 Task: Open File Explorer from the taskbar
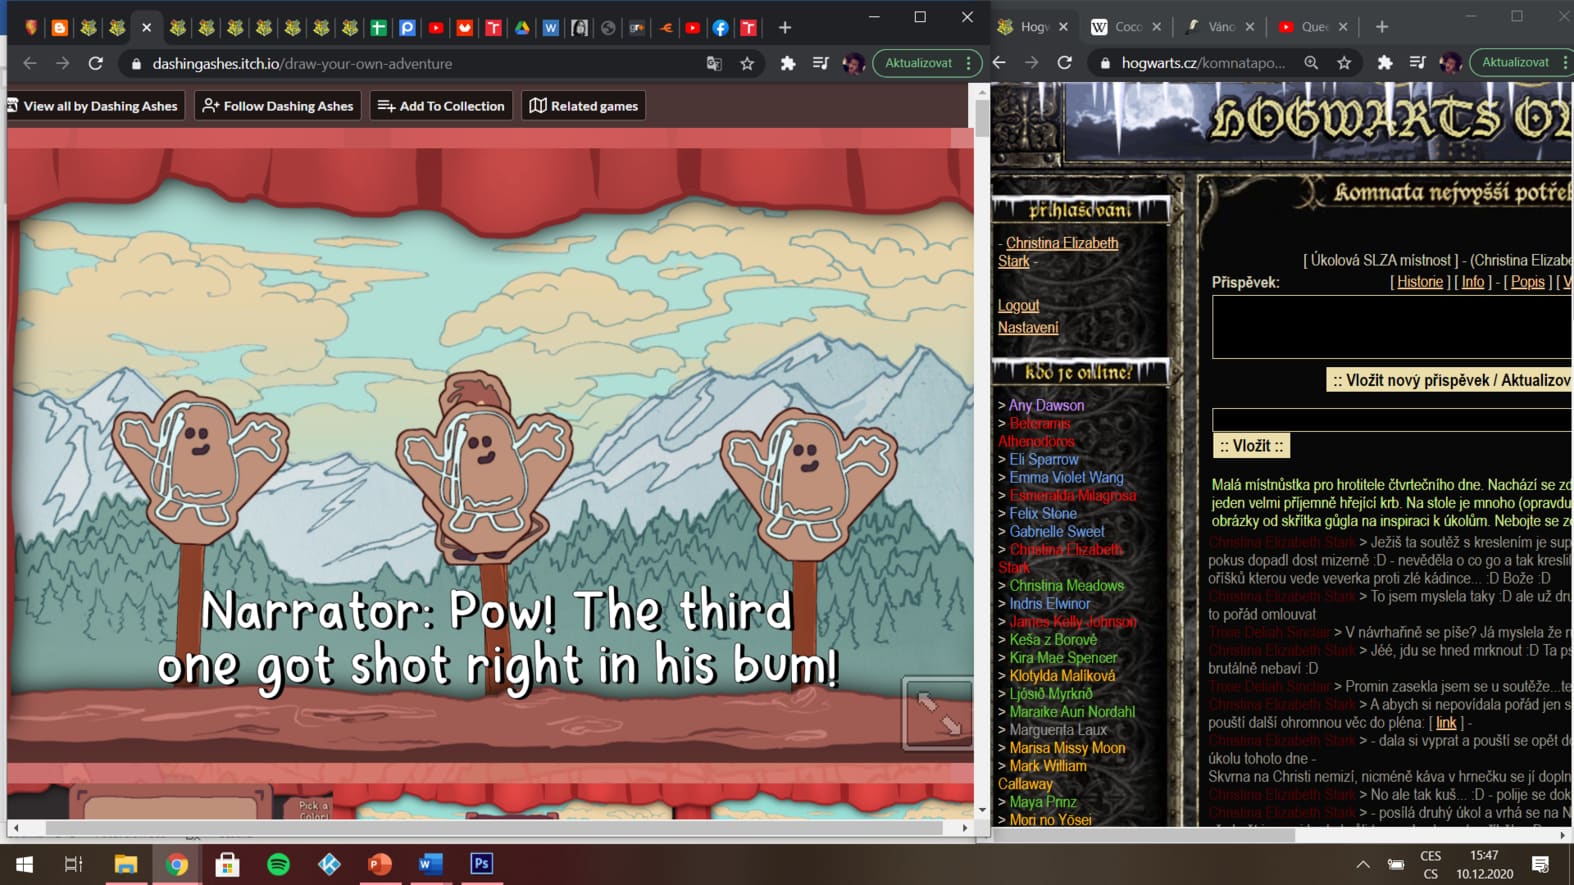[x=126, y=864]
